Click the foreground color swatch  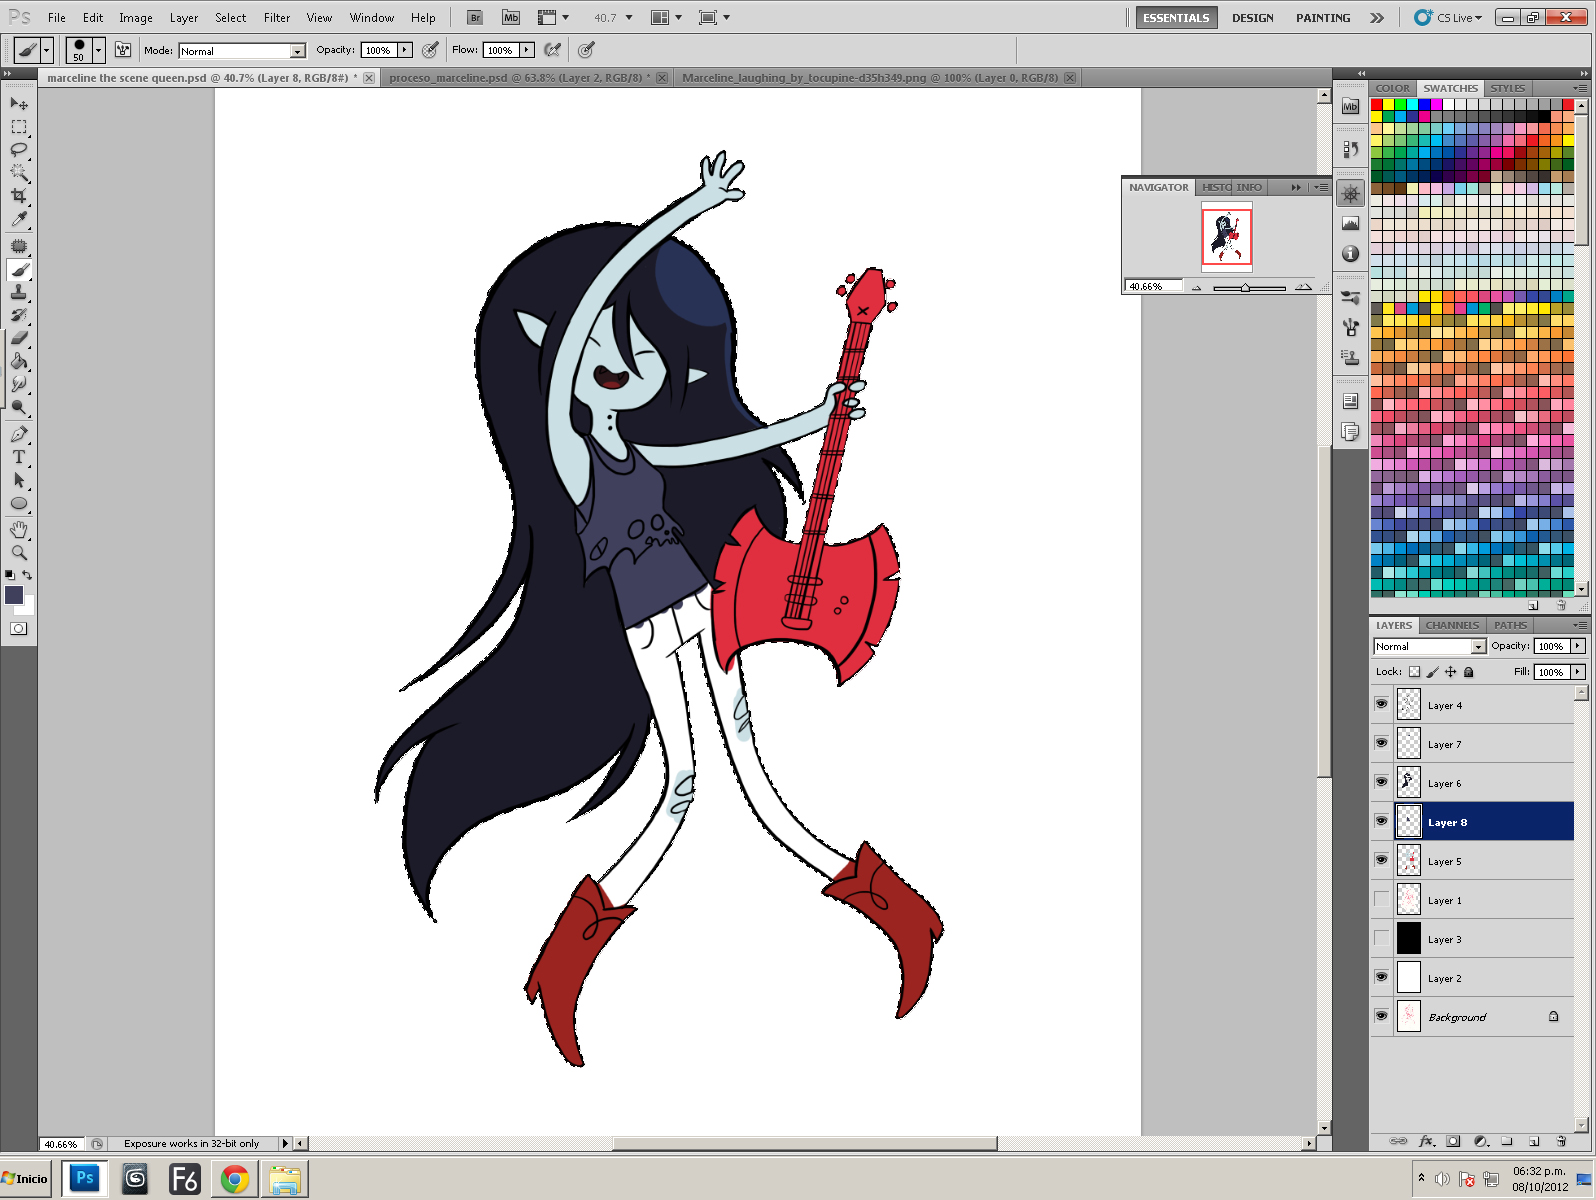pyautogui.click(x=14, y=595)
